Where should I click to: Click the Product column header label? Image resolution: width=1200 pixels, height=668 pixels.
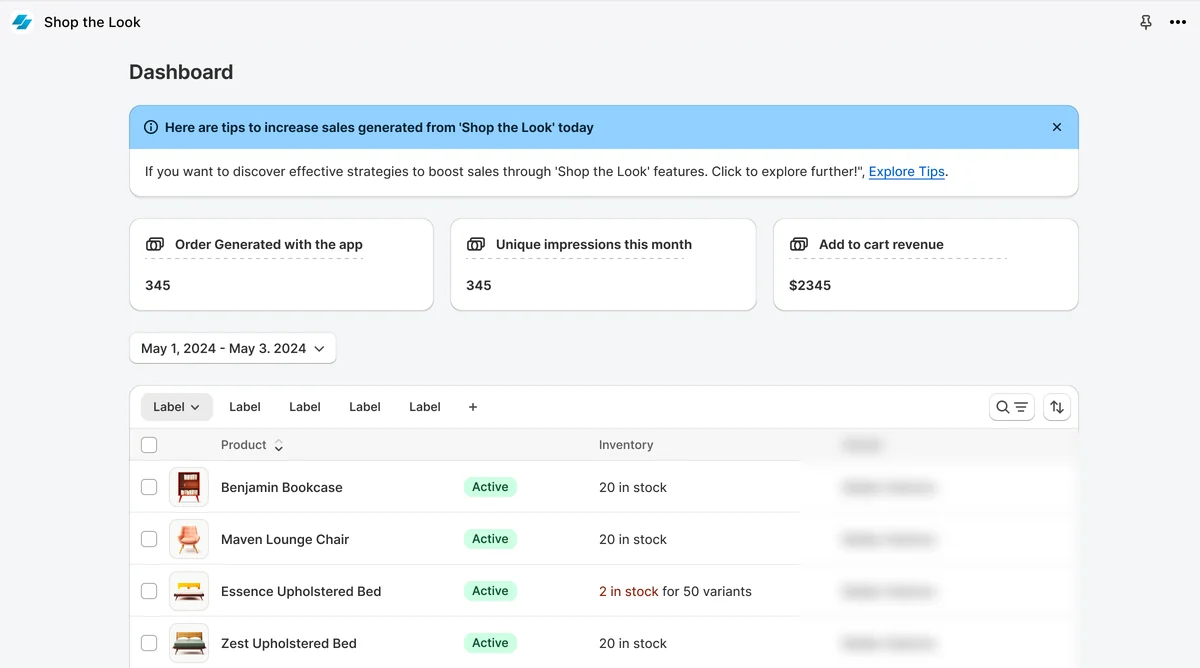[244, 445]
